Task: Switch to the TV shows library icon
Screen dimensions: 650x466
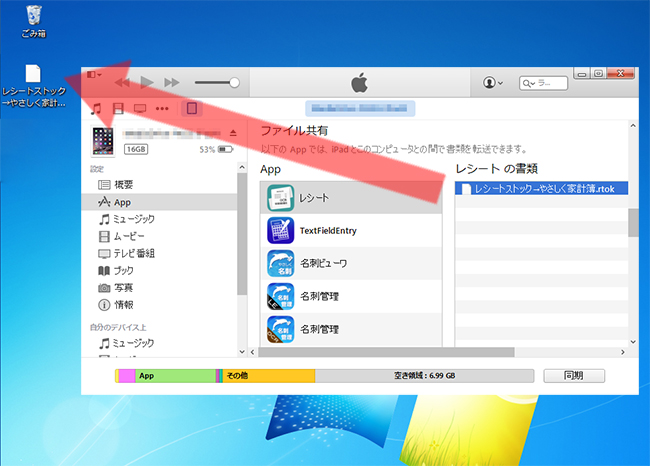Action: point(140,109)
